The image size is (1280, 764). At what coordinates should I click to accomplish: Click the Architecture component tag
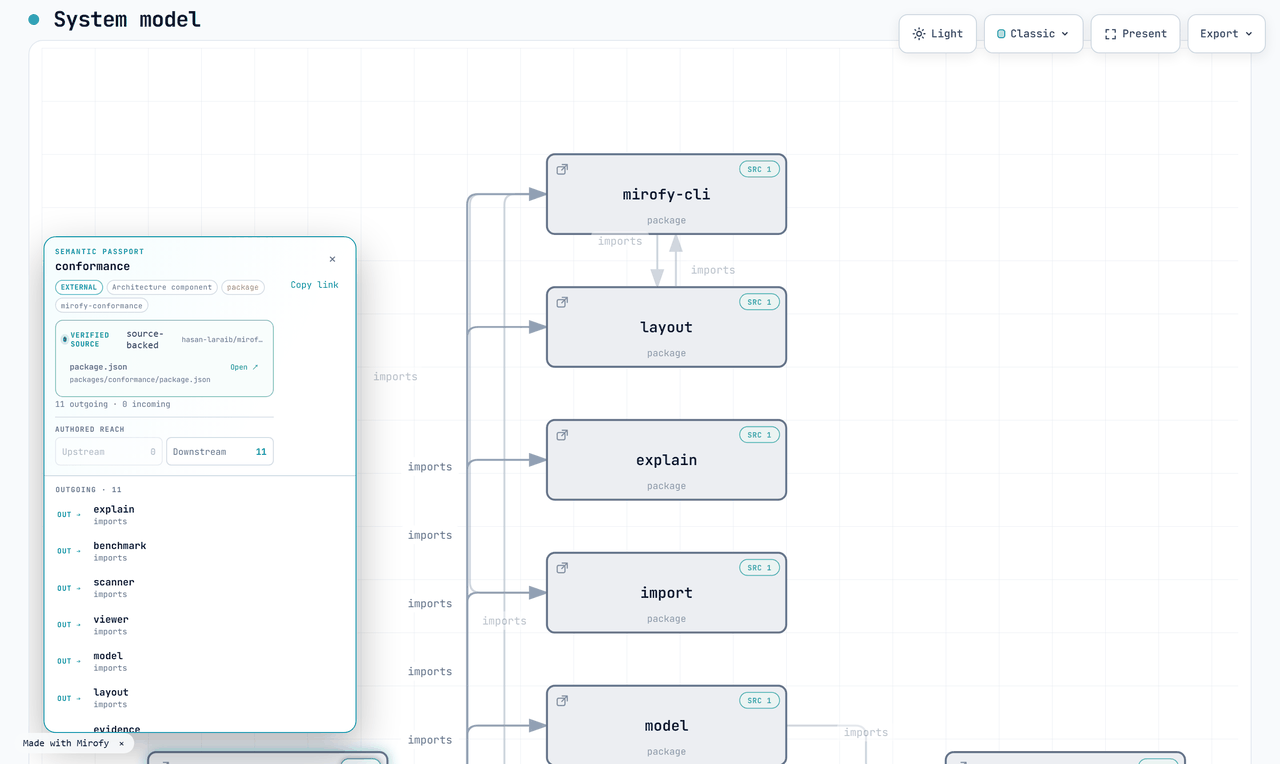(x=162, y=287)
